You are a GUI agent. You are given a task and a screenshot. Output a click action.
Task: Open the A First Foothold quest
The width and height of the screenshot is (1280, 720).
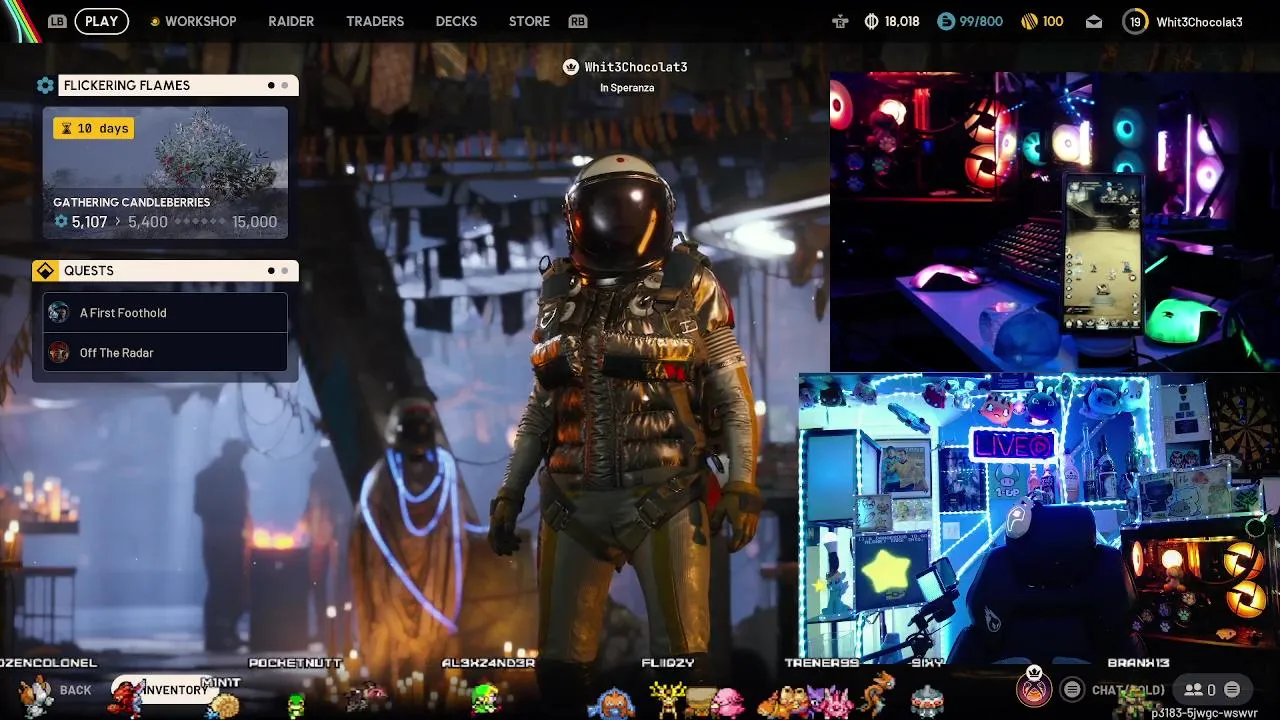tap(165, 312)
